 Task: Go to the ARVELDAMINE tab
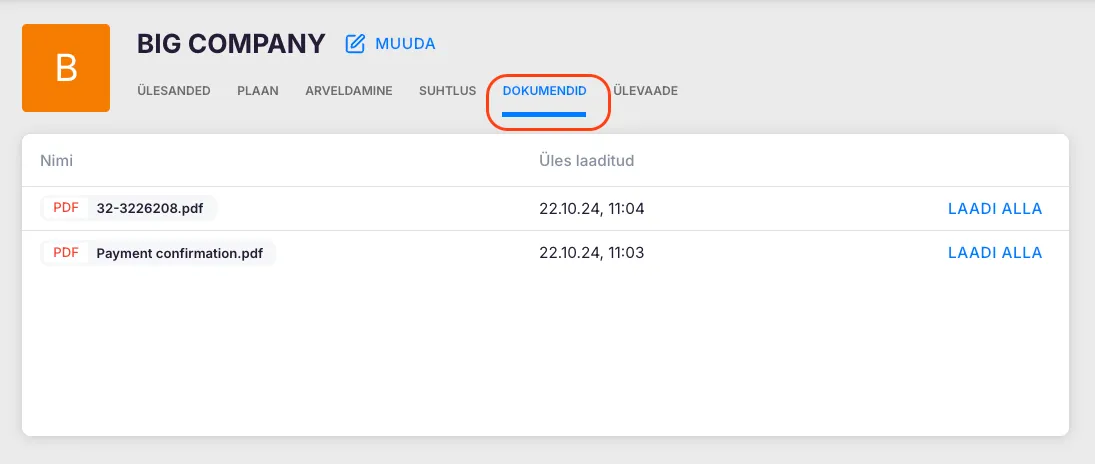click(x=348, y=91)
